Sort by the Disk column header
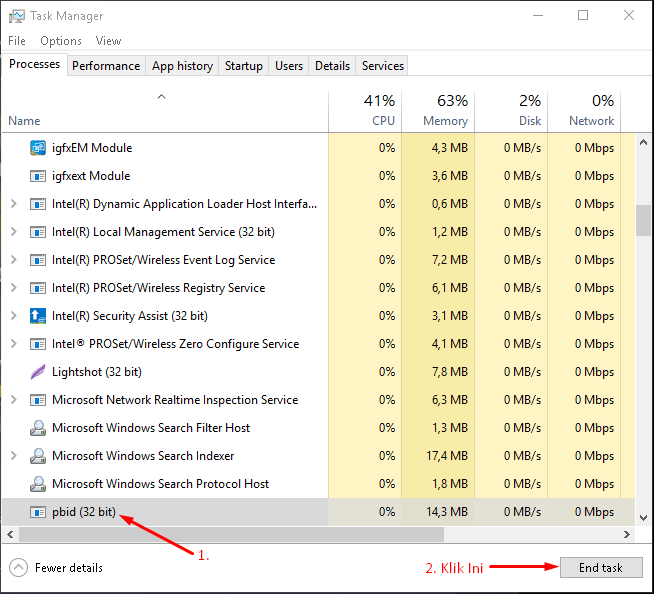 pos(511,112)
